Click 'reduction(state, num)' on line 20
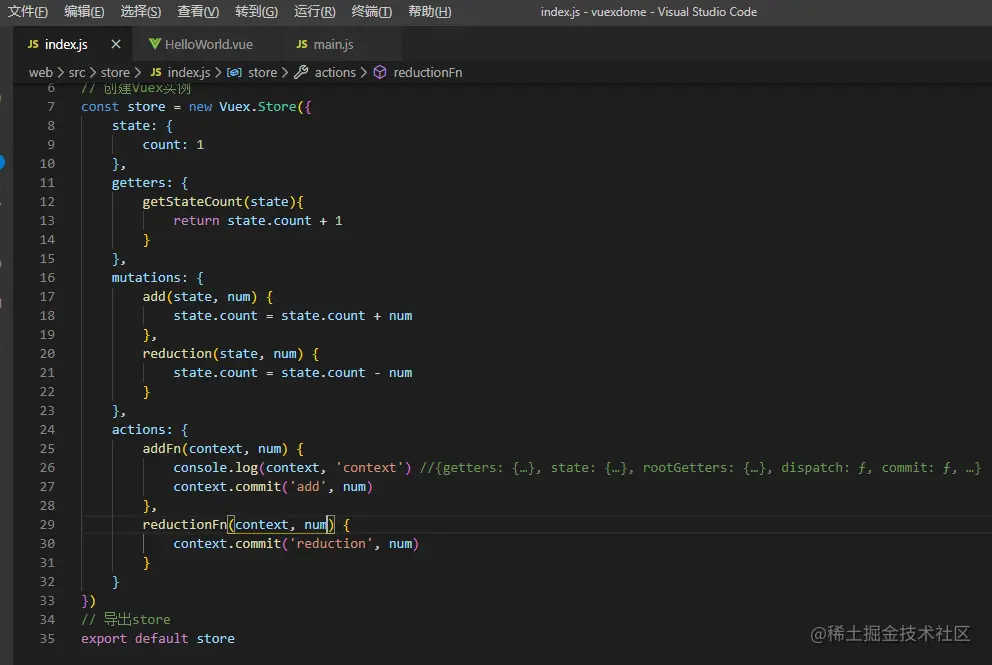992x665 pixels. (x=223, y=353)
